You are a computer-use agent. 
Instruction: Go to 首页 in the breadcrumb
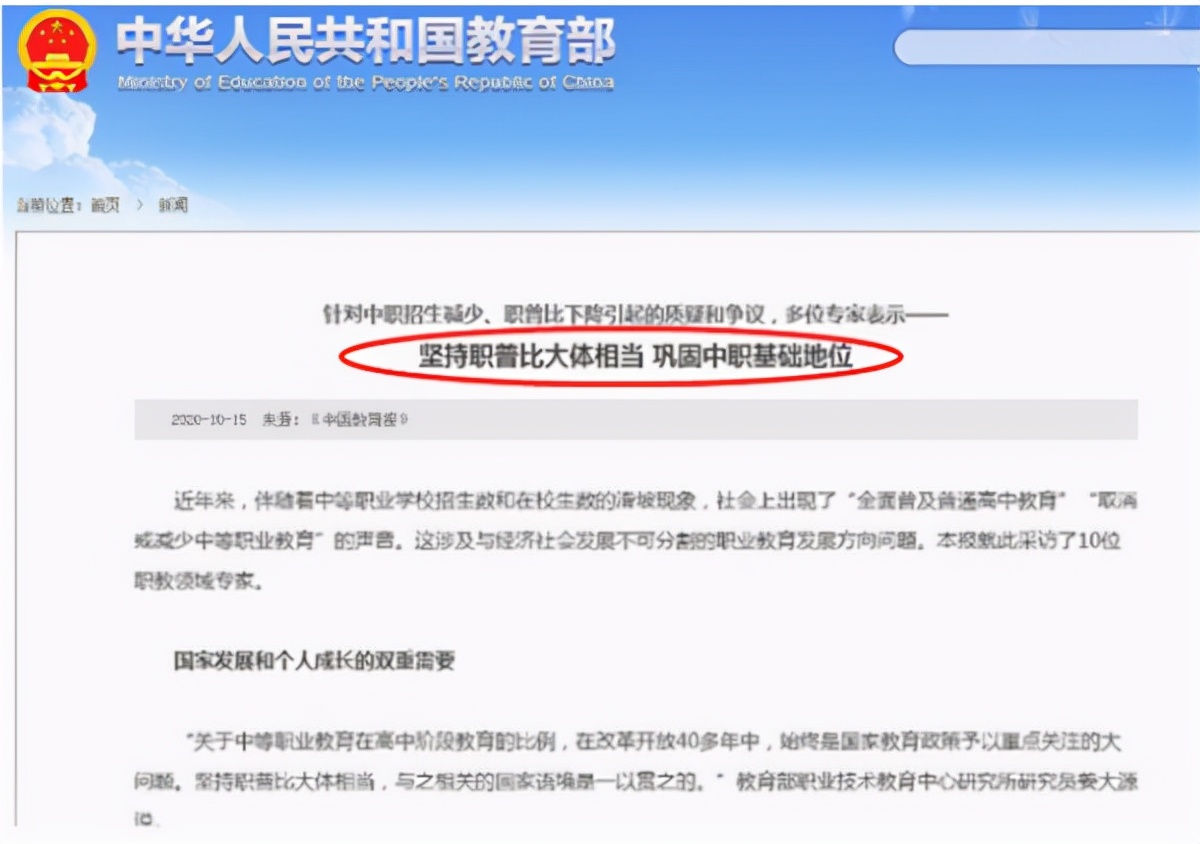[105, 205]
